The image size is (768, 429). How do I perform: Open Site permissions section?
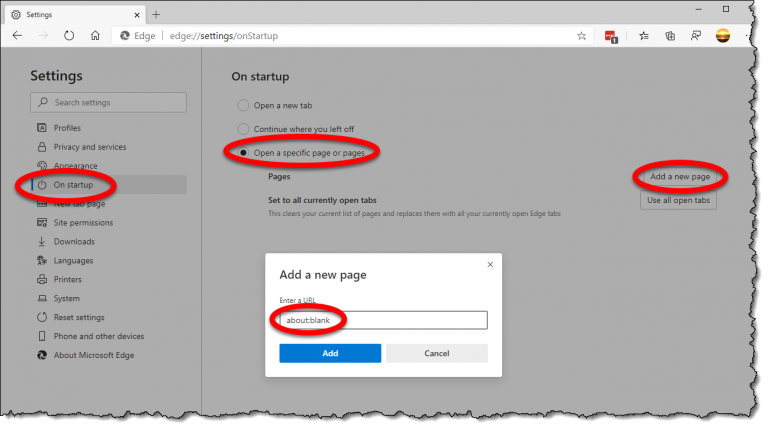pos(83,223)
